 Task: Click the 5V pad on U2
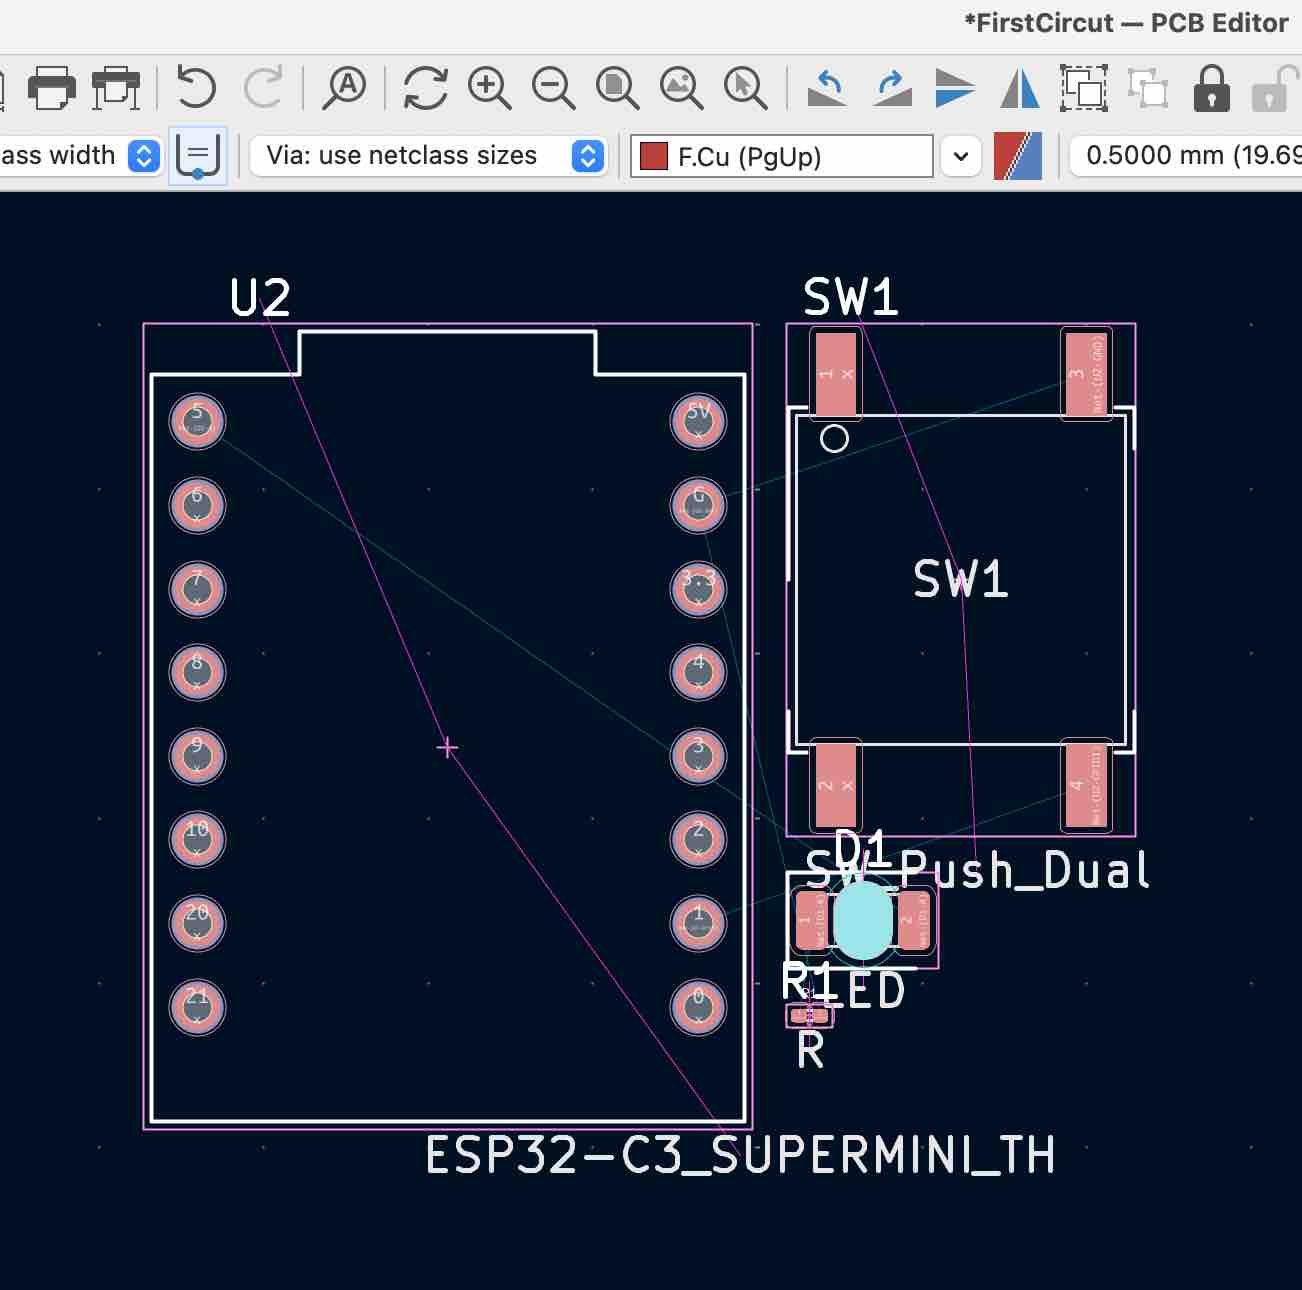point(698,421)
